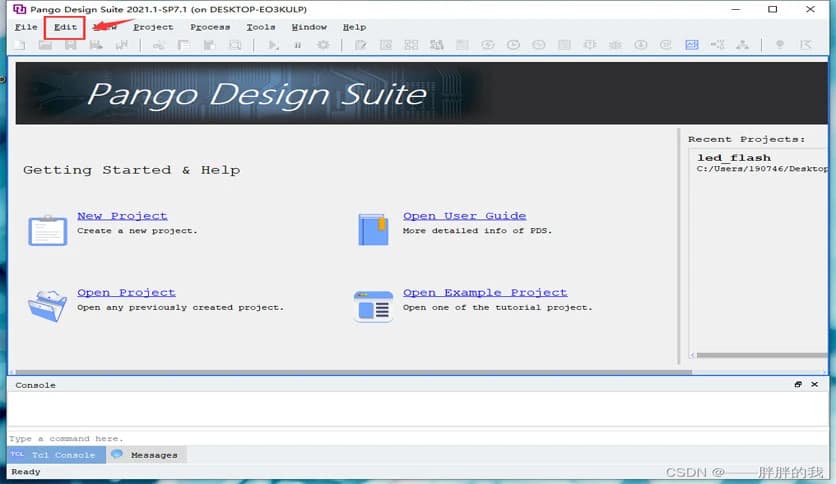Click the 'Ready' status bar text
Screen dimensions: 836x484
tap(26, 472)
